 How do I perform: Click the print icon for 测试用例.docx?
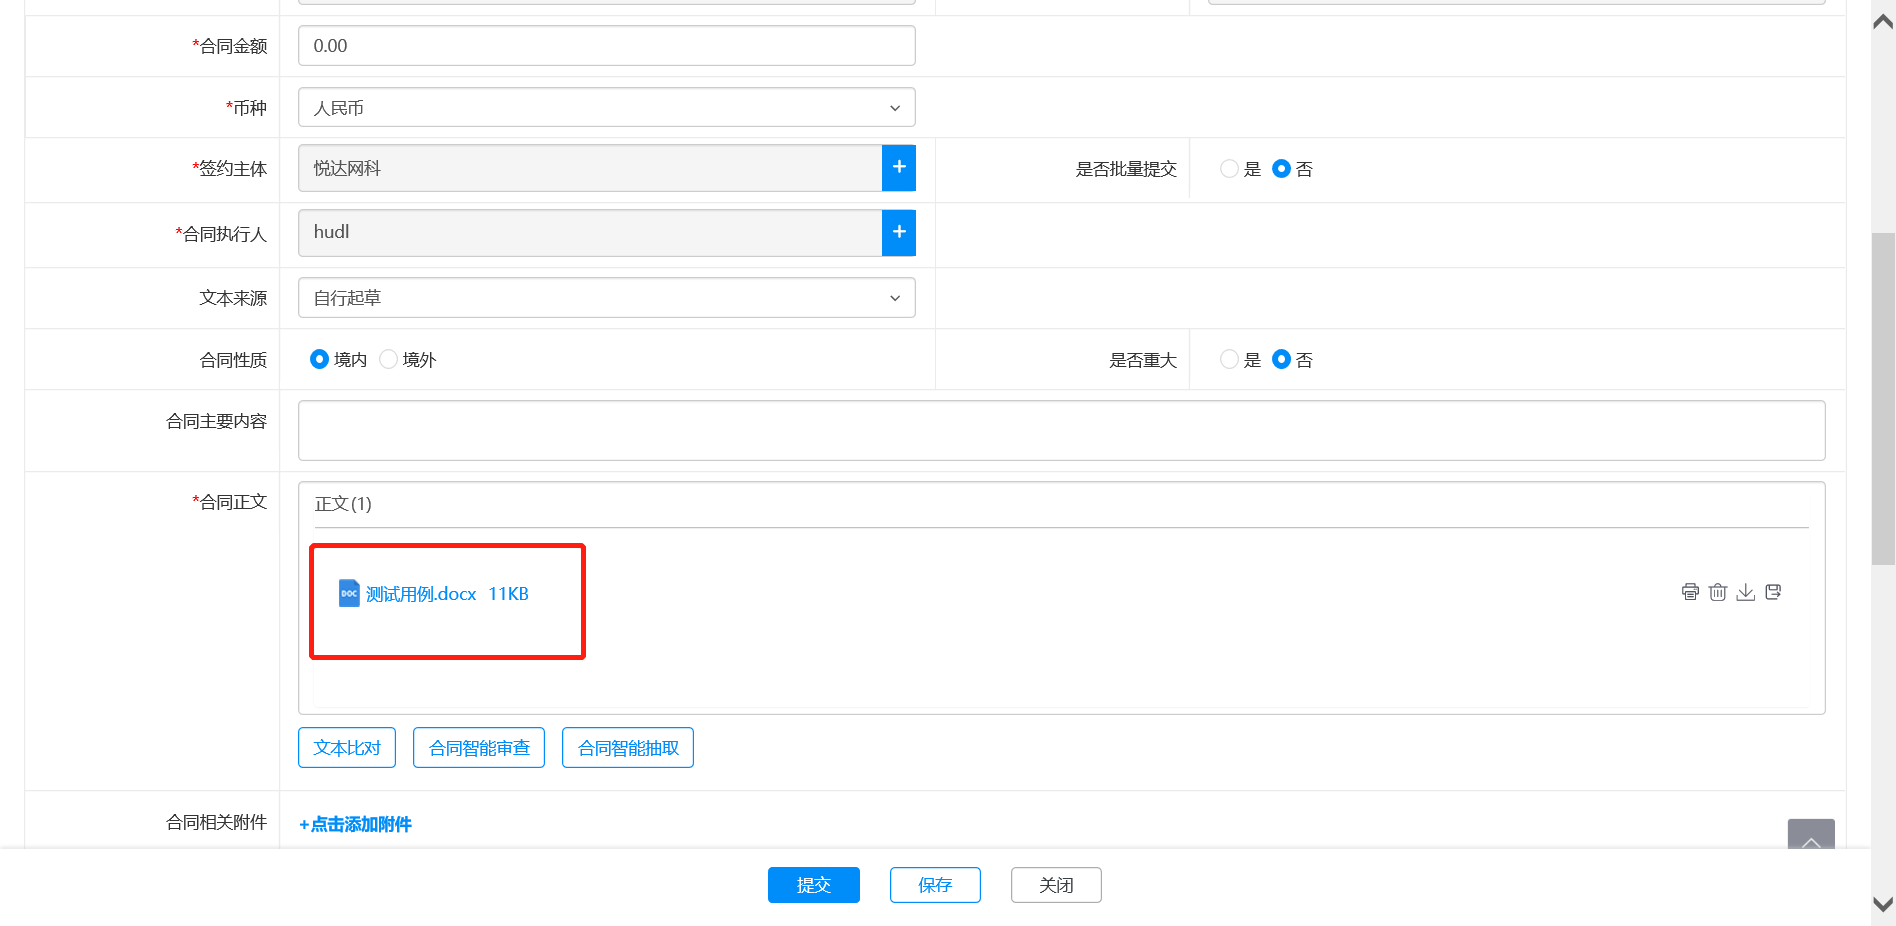point(1690,592)
